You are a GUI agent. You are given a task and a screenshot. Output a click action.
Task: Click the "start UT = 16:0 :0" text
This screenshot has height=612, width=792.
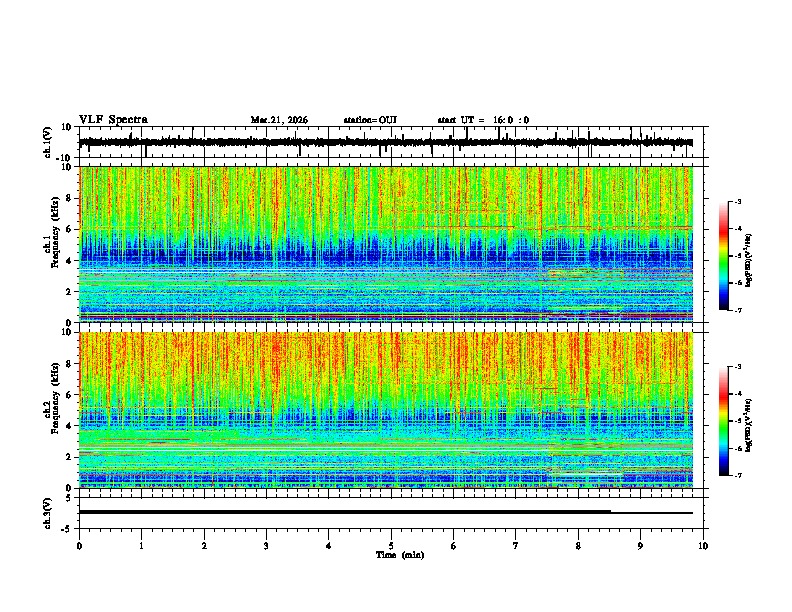483,120
